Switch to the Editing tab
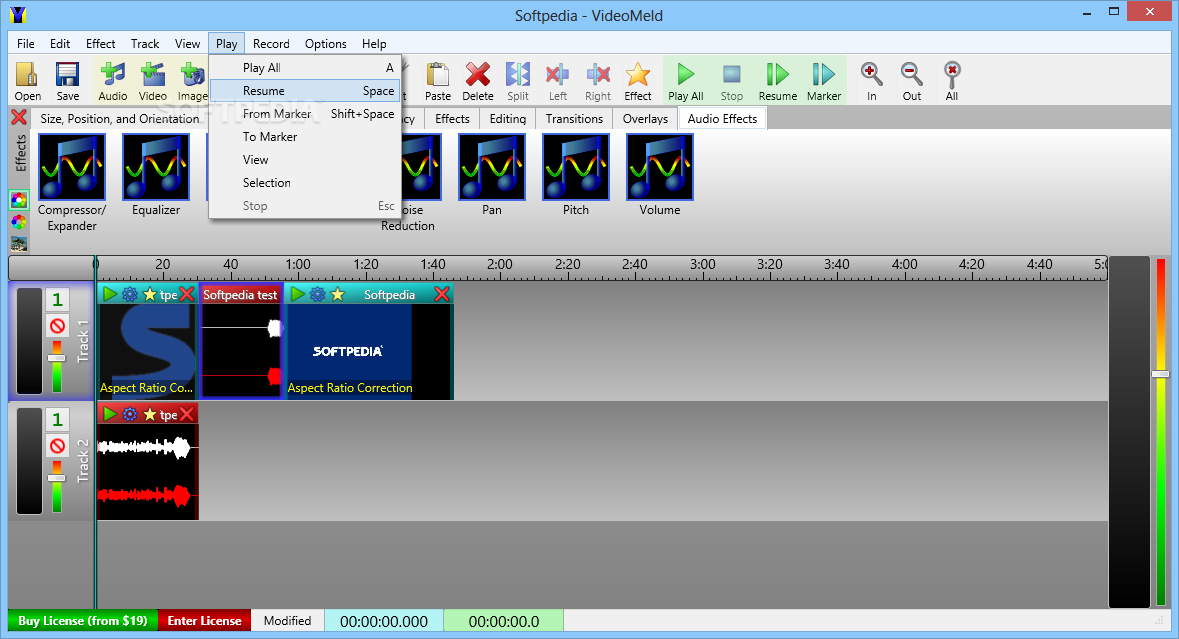 pyautogui.click(x=508, y=119)
